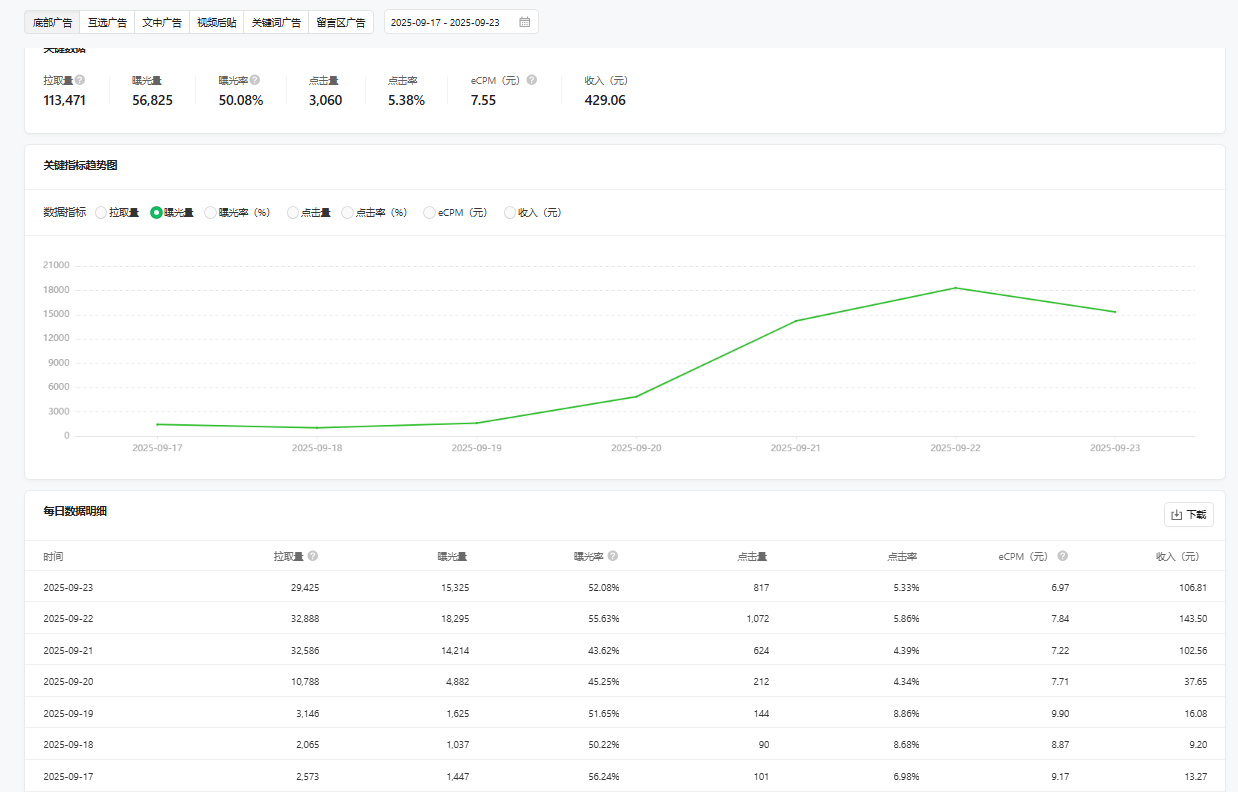Click the 3,060 total clicks value
1238x792 pixels.
pyautogui.click(x=325, y=100)
